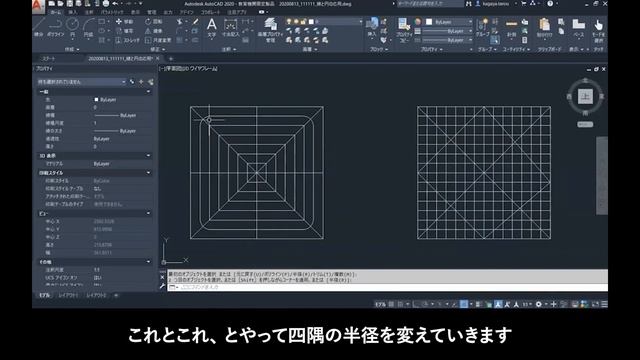Open the Home (ホーム) ribbon tab

point(55,12)
